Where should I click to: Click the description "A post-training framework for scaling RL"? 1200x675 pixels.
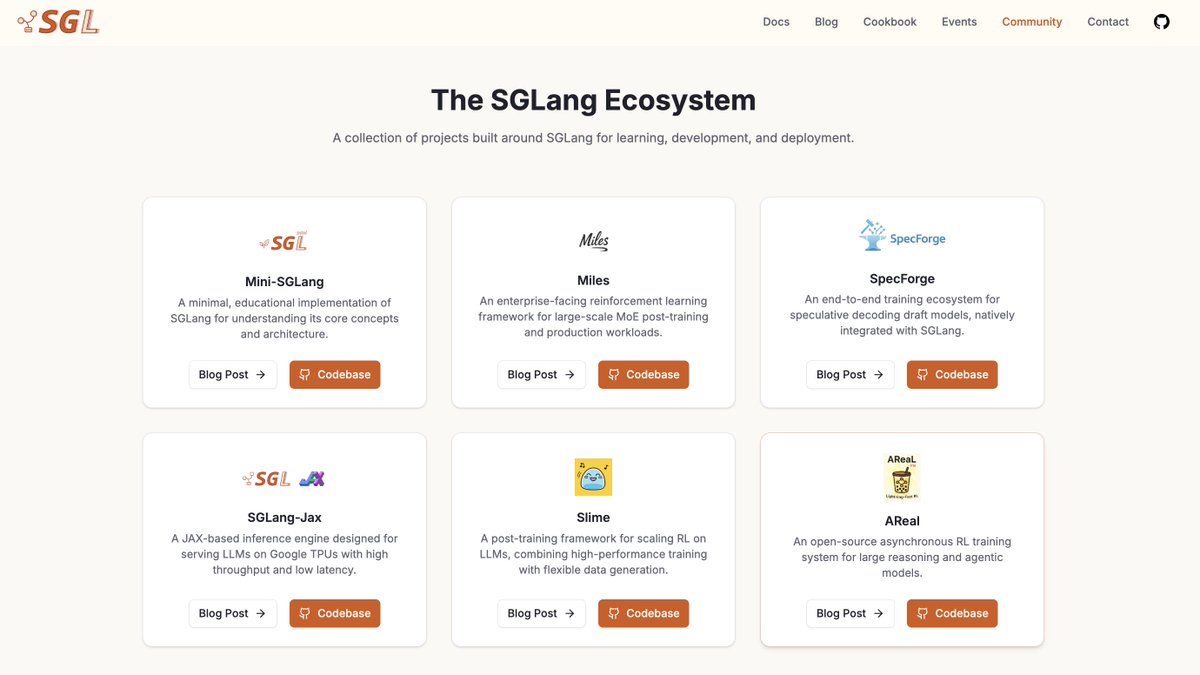(593, 554)
